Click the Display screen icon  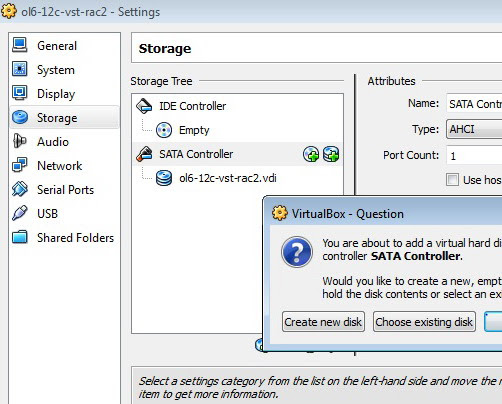click(20, 93)
